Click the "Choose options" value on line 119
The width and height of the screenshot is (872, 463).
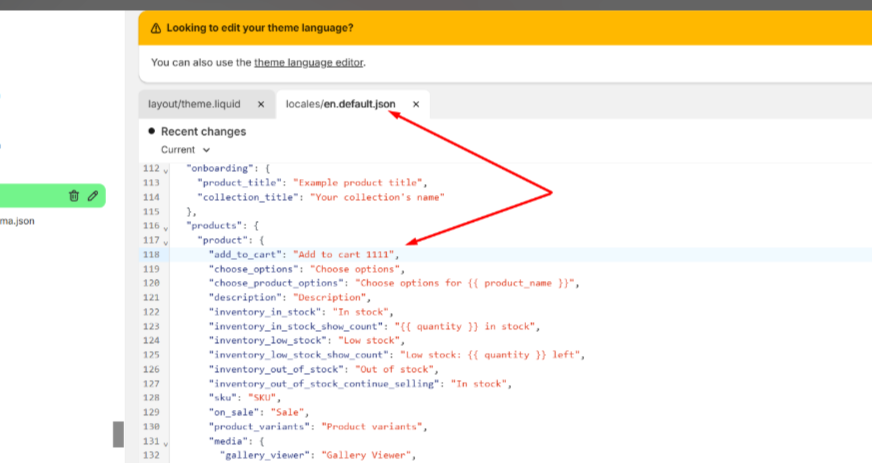coord(355,269)
